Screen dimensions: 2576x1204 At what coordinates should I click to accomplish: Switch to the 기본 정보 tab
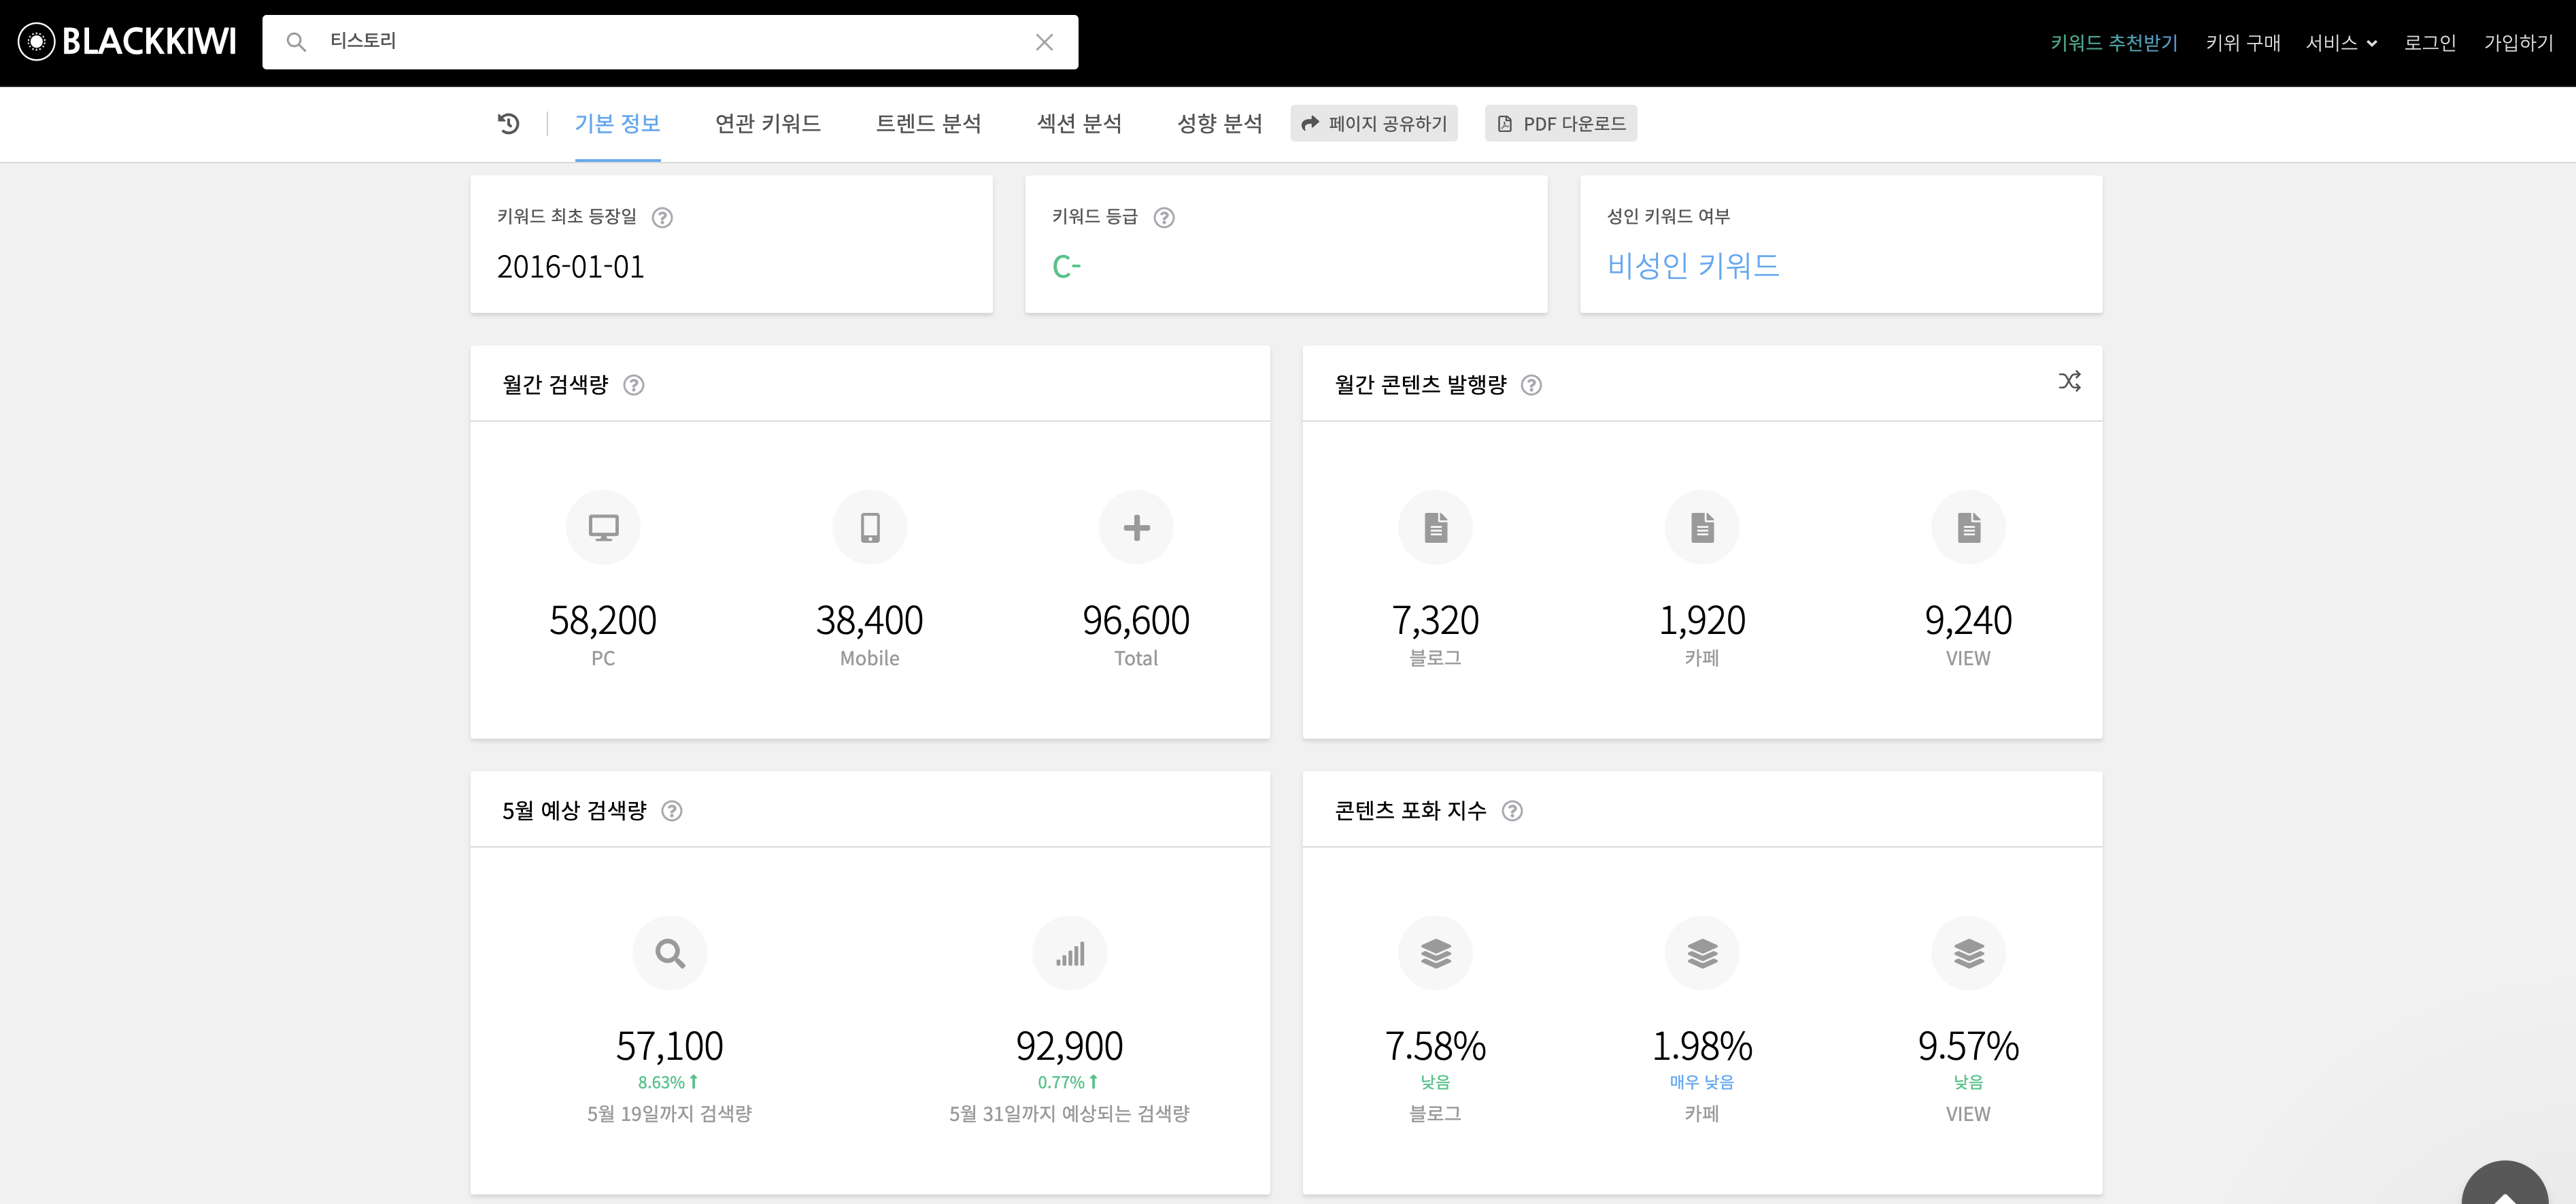(617, 123)
